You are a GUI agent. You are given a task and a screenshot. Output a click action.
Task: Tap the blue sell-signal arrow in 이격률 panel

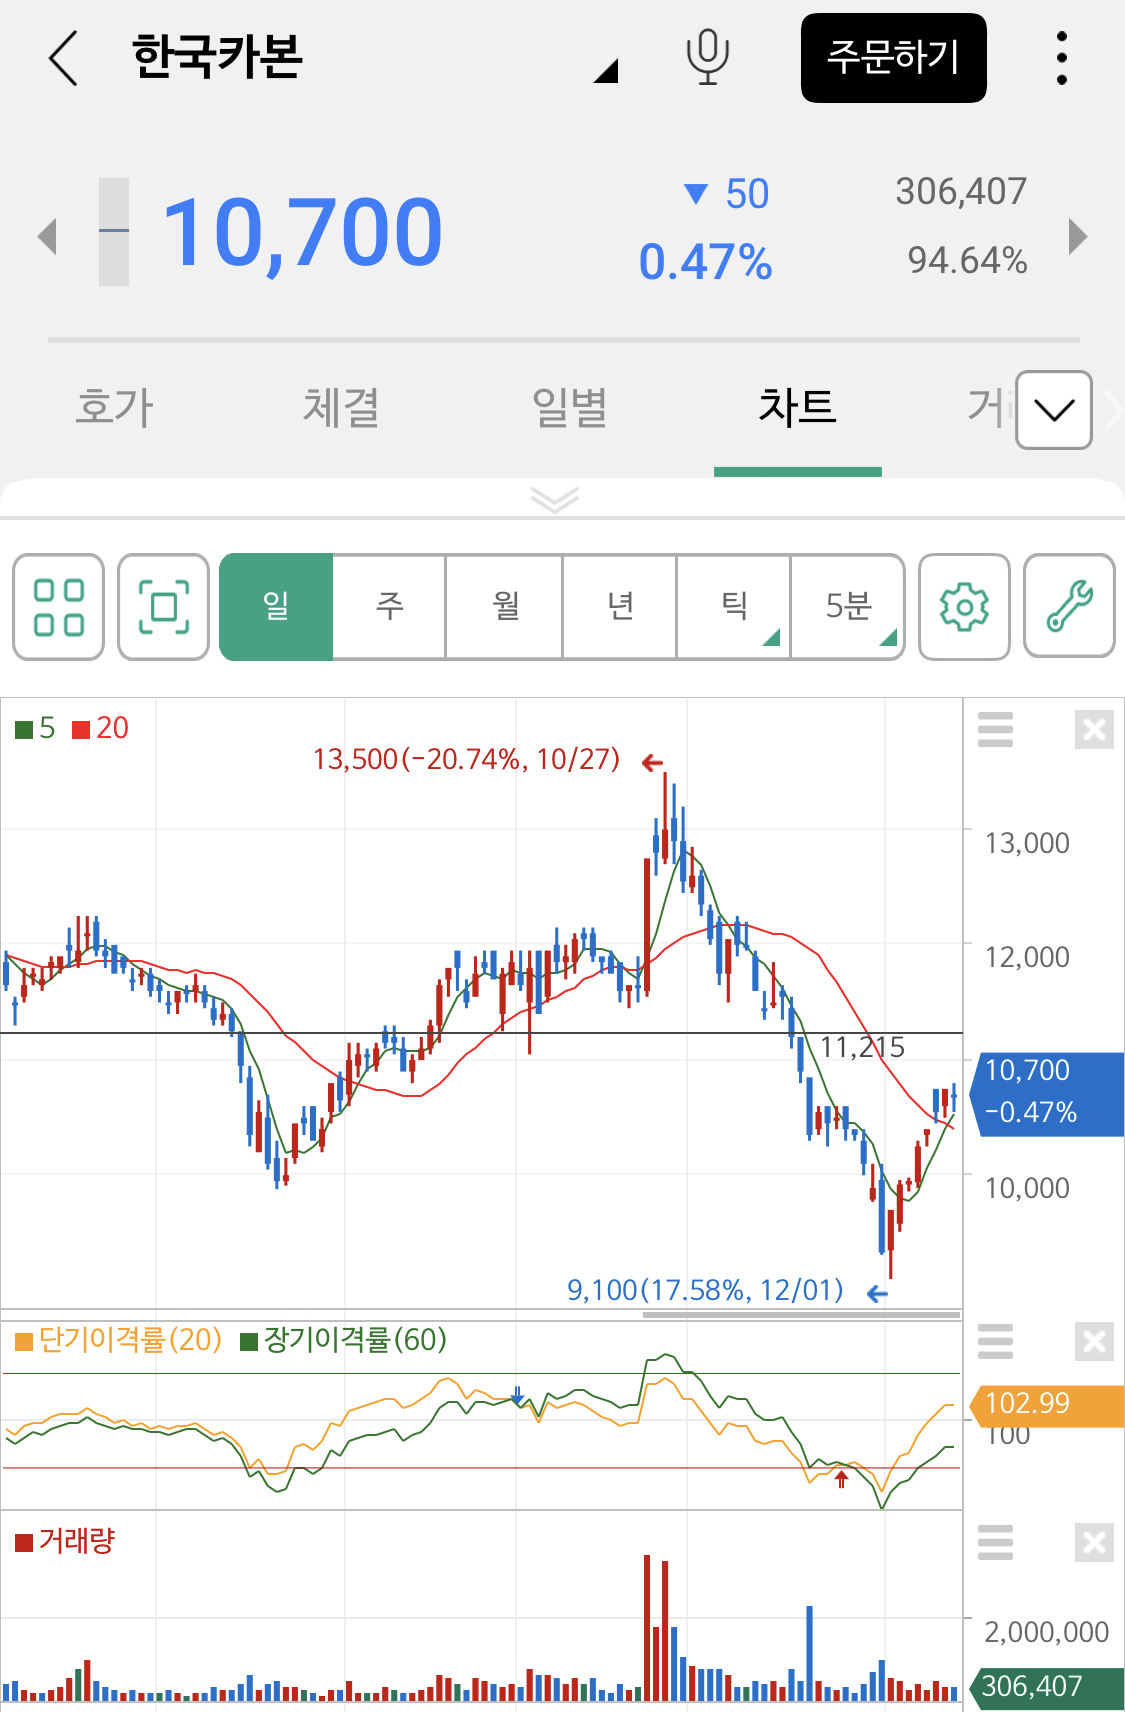click(518, 1396)
